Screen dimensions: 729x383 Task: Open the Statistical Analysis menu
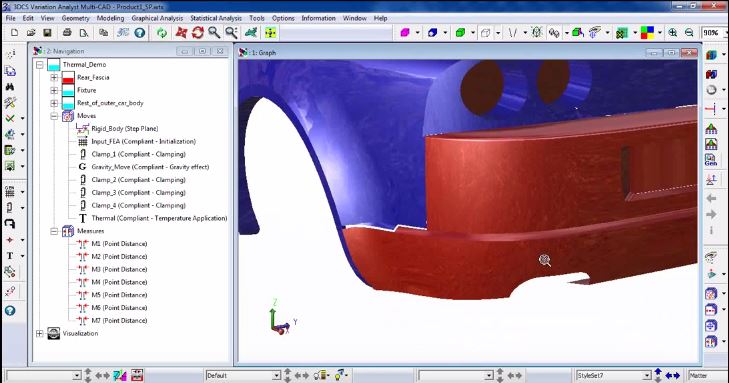click(x=216, y=18)
